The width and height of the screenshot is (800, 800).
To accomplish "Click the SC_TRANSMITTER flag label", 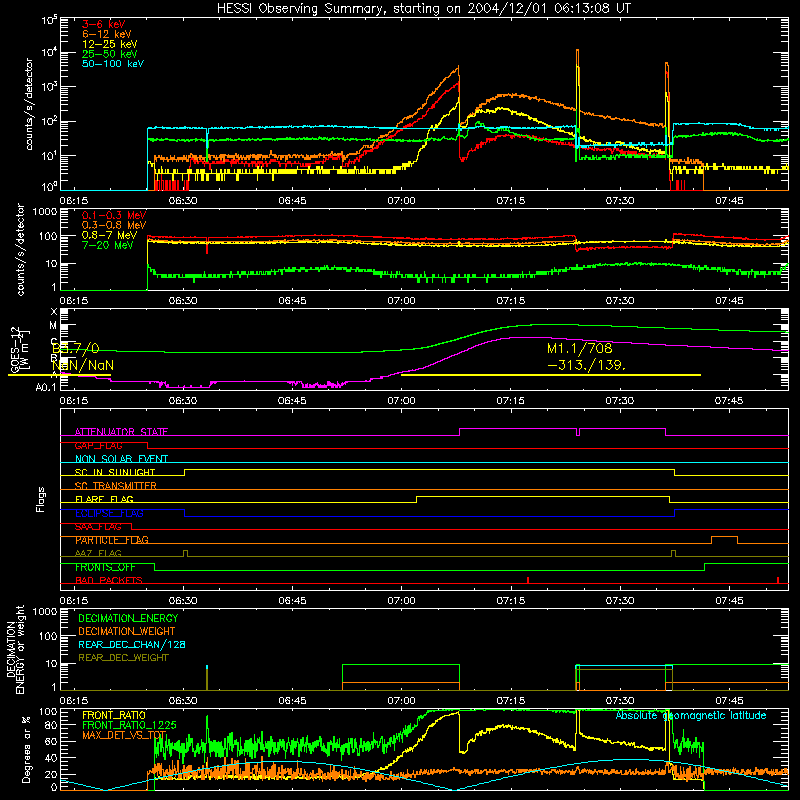I will pos(116,486).
